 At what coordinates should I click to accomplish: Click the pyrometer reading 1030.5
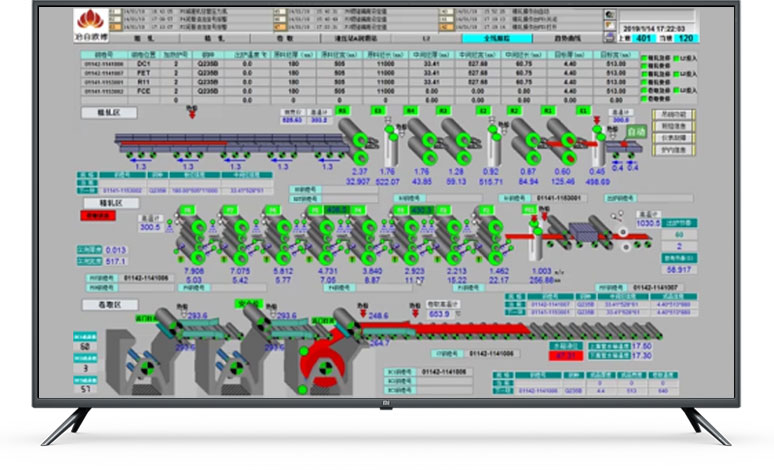coord(648,223)
